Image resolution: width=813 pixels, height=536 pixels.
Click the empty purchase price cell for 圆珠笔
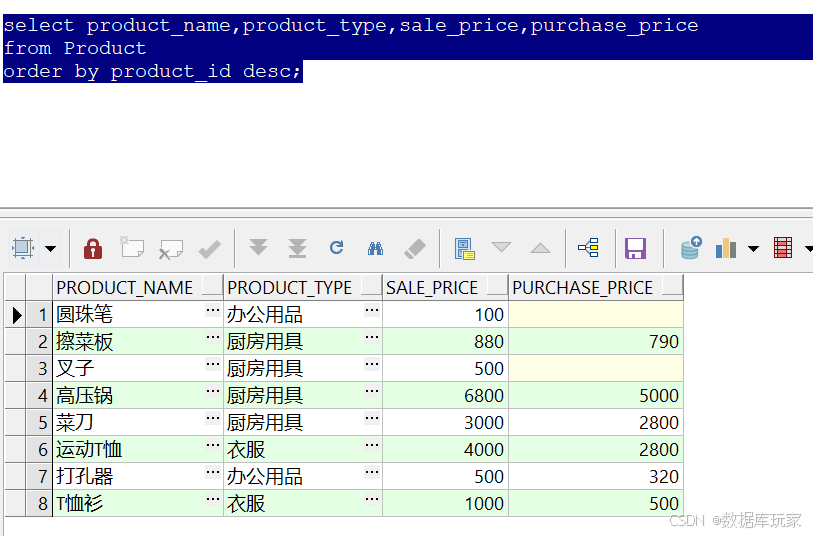596,315
